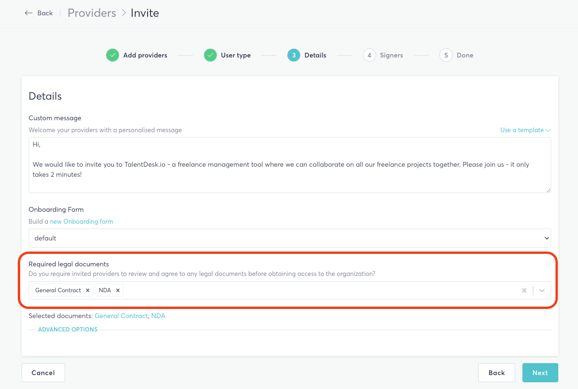
Task: Open NDA selected document link
Action: (158, 316)
